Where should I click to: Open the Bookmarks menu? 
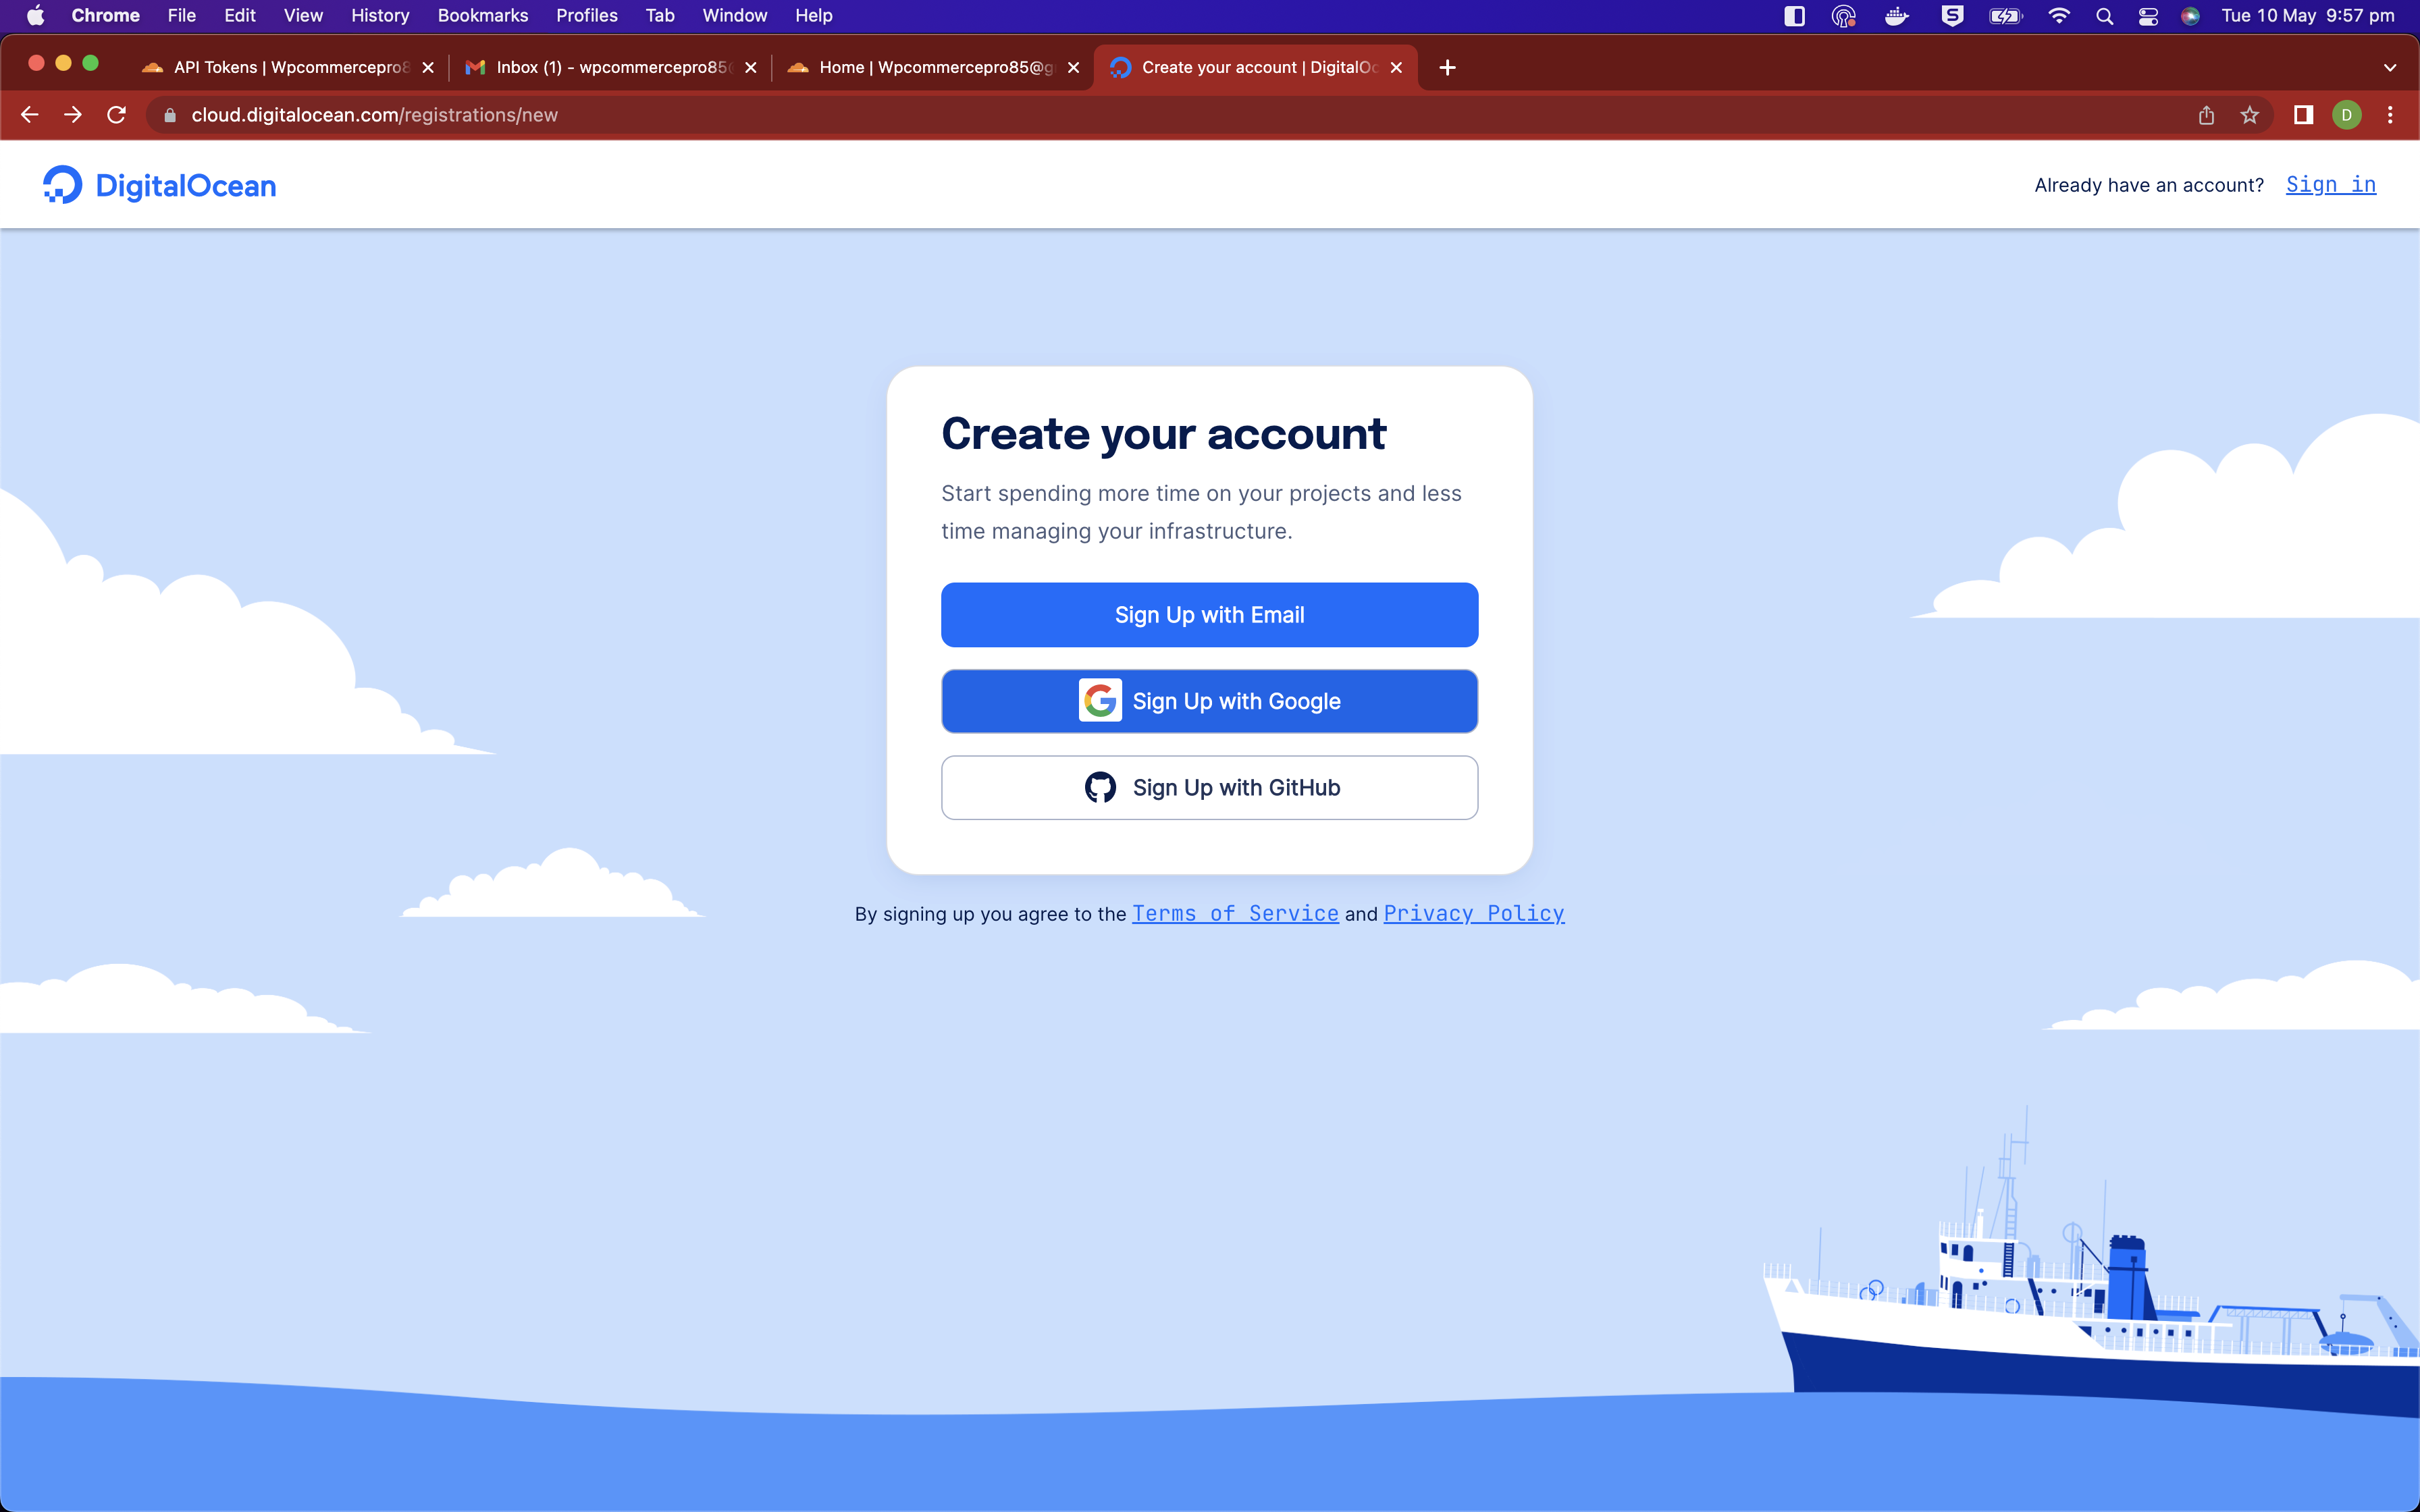[482, 16]
